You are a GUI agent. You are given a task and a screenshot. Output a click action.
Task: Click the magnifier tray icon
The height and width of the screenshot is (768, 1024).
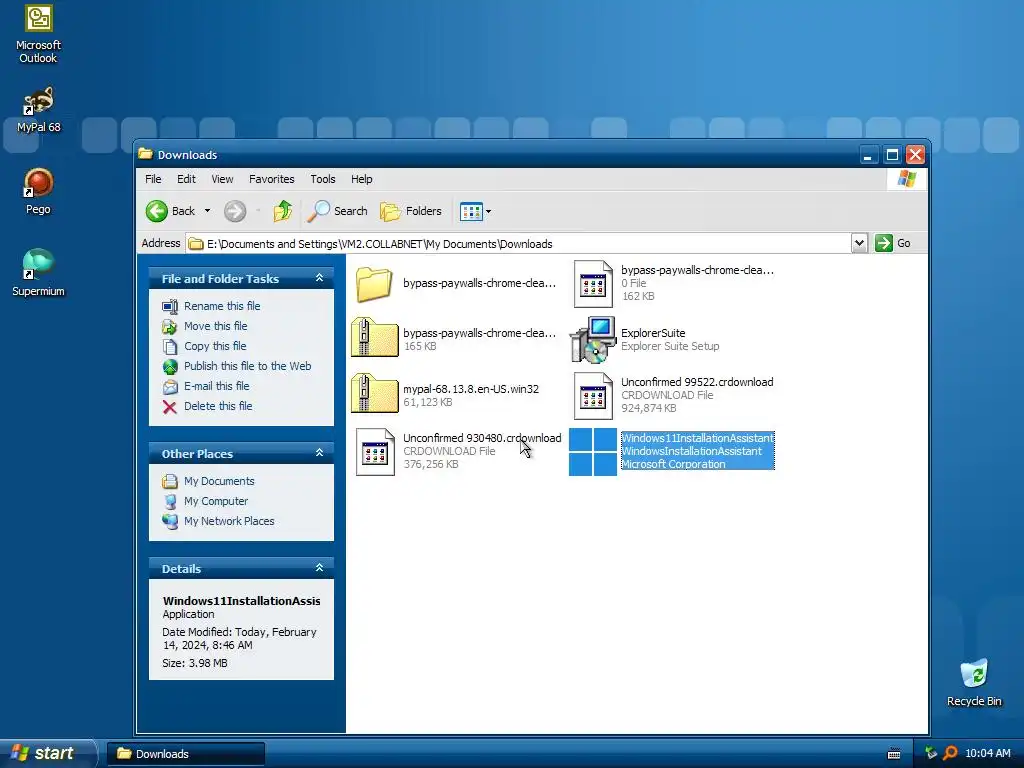(950, 753)
